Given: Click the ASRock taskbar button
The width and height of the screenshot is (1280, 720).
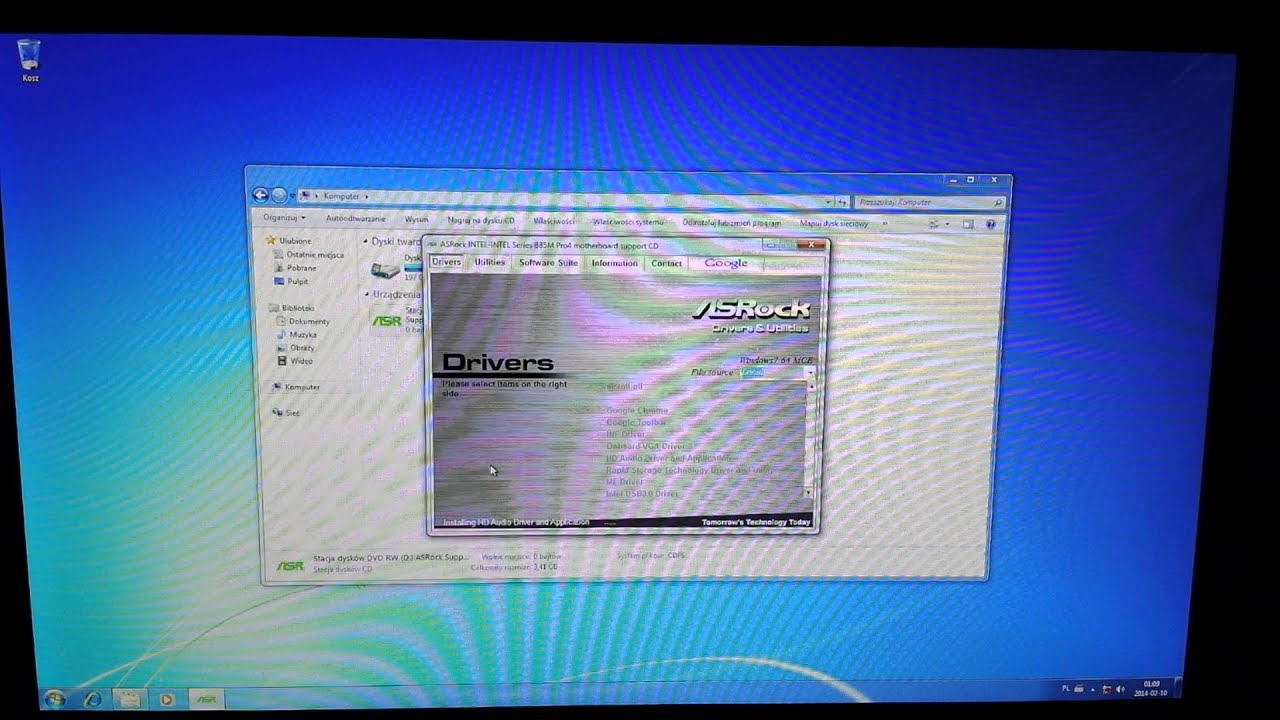Looking at the screenshot, I should tap(206, 699).
